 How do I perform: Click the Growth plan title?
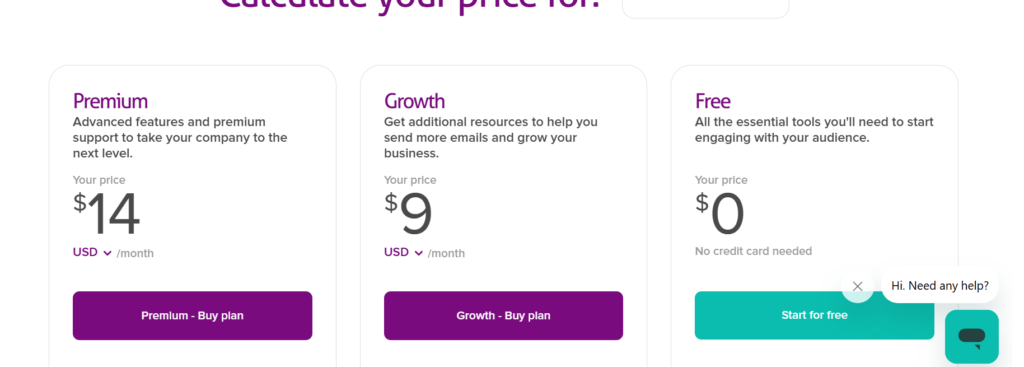(x=415, y=101)
